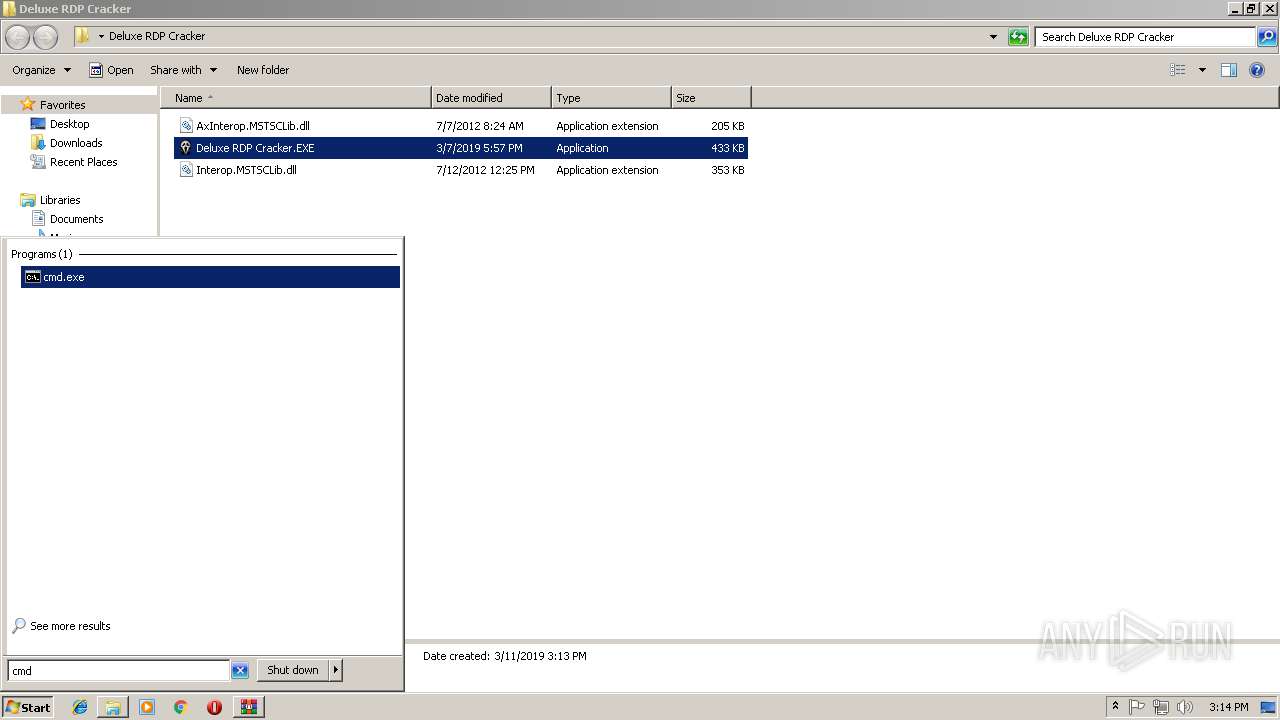Click the search magnifier icon

point(1267,37)
